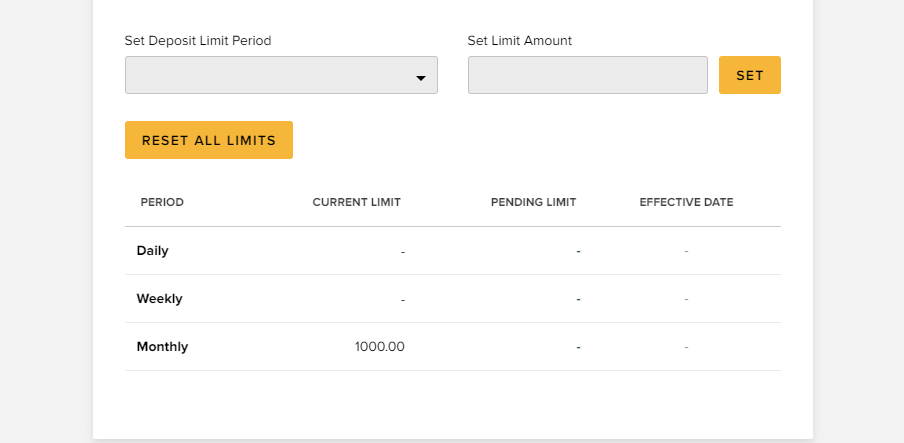This screenshot has height=443, width=904.
Task: Click the PERIOD column header
Action: [162, 202]
